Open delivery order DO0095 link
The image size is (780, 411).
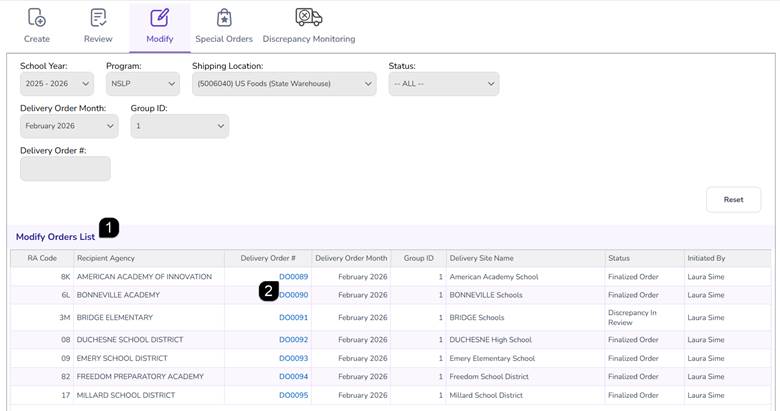pos(293,395)
